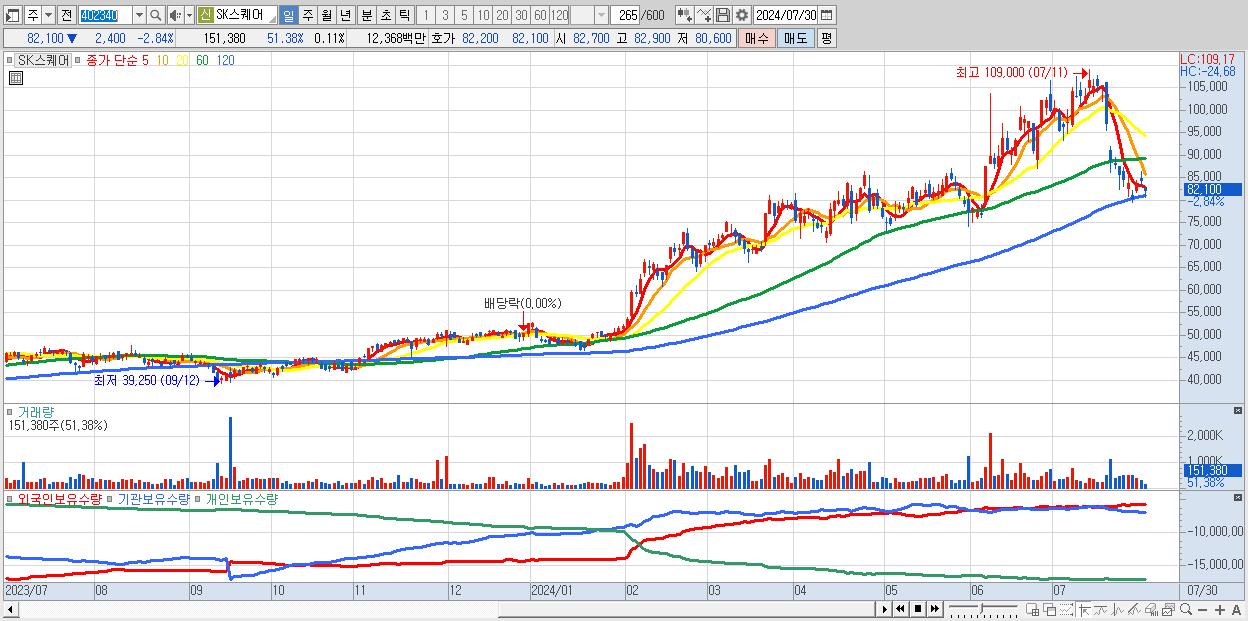Select the 초 second period button
This screenshot has height=621, width=1248.
coord(385,15)
